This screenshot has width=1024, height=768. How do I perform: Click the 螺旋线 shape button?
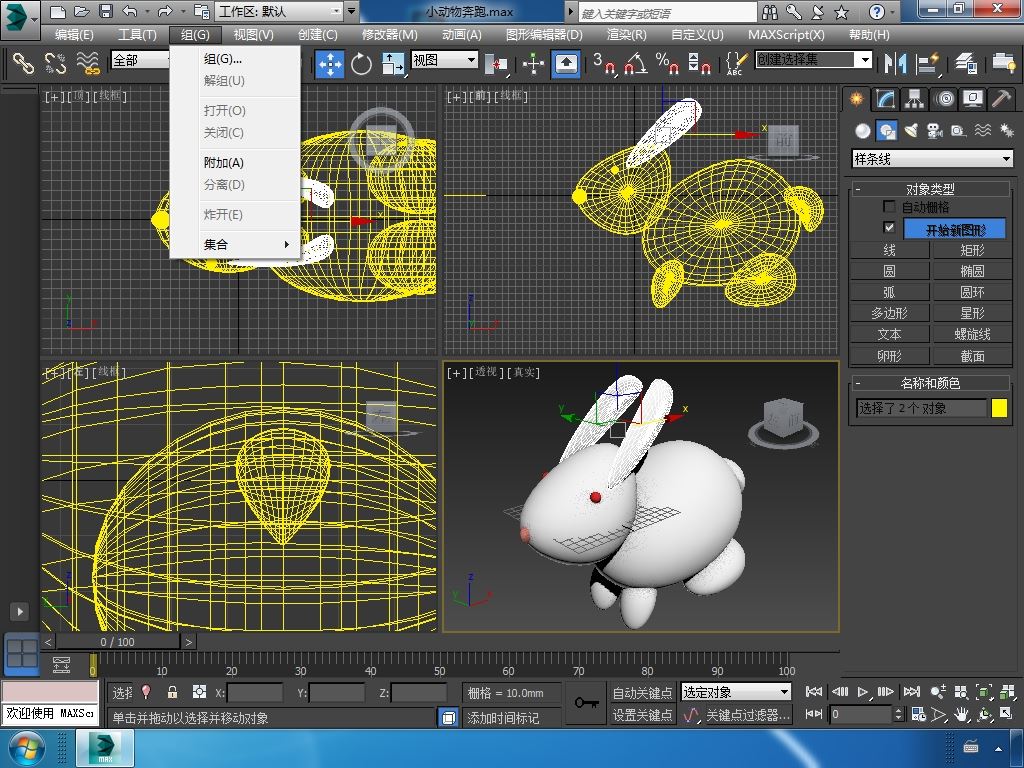972,334
